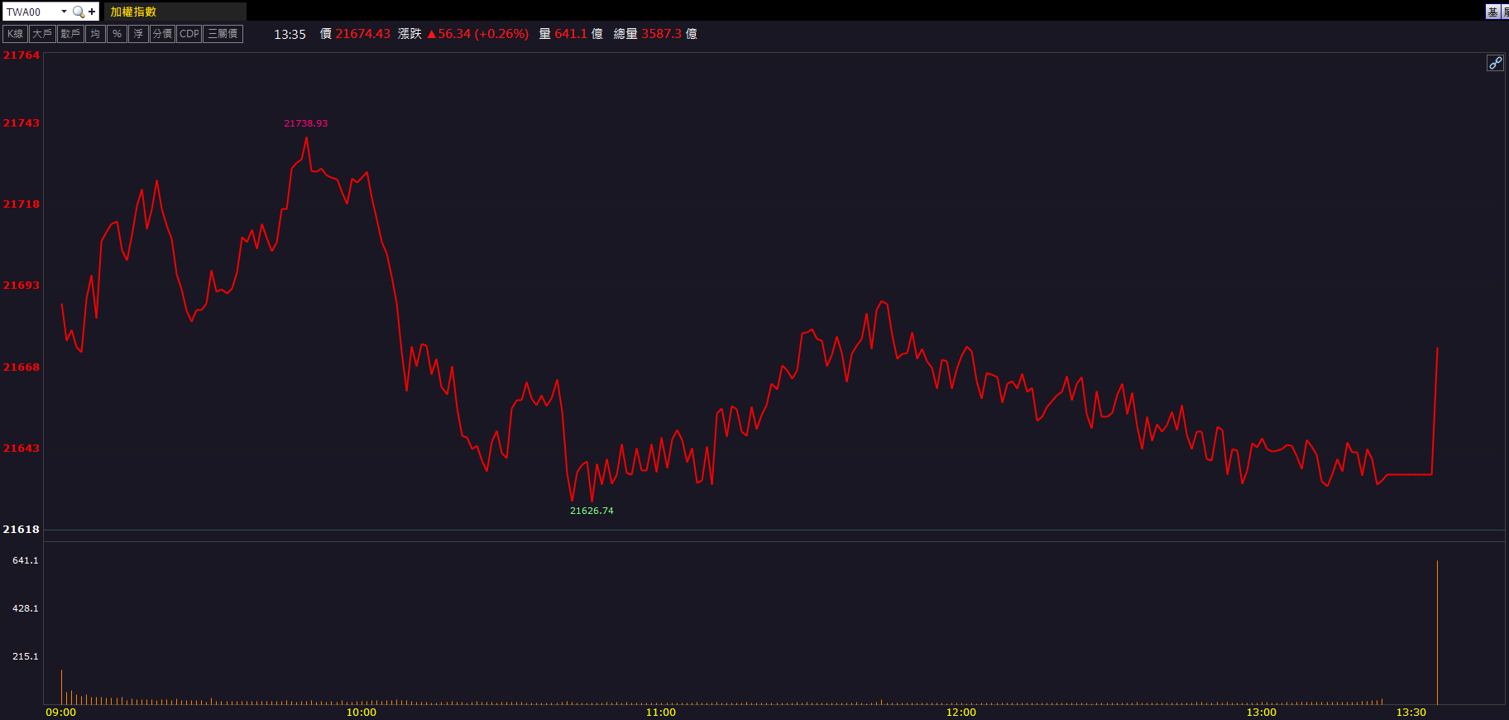Click the 21743 price axis label

point(22,123)
